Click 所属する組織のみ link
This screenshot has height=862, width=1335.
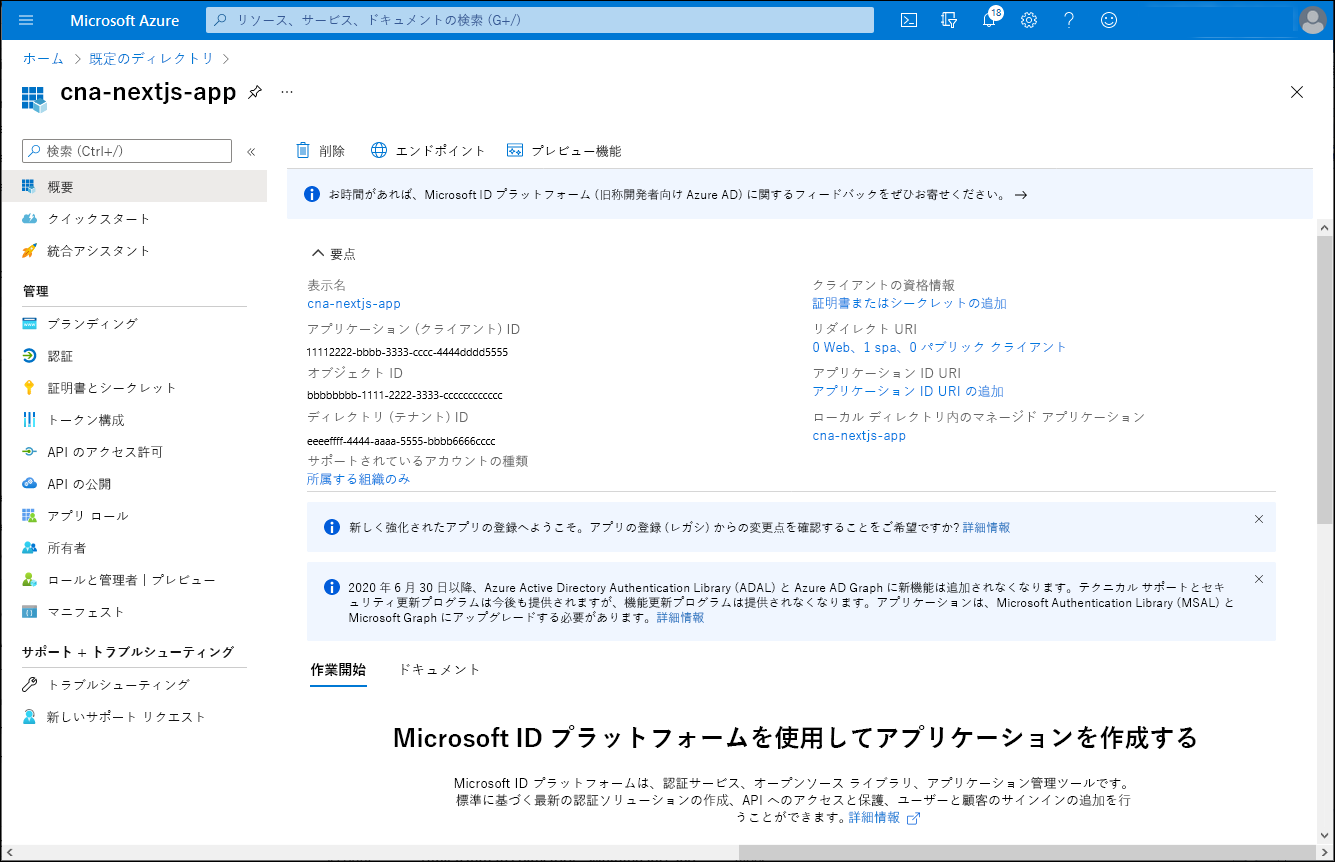(x=358, y=479)
